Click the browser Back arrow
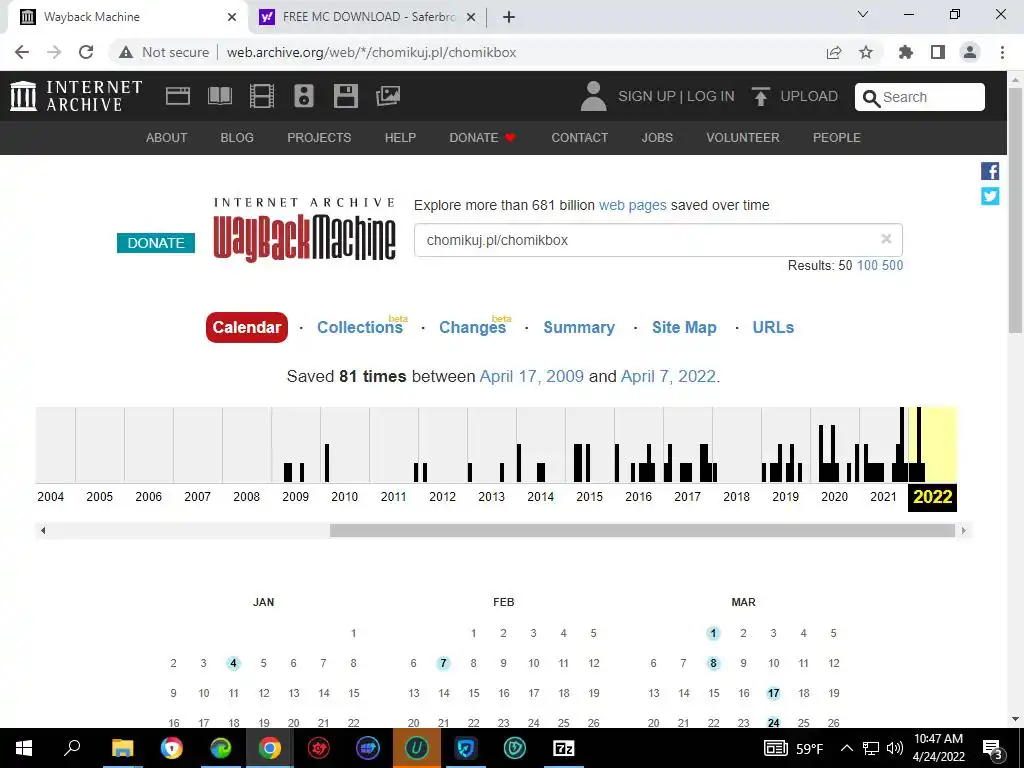The image size is (1024, 768). coord(22,52)
